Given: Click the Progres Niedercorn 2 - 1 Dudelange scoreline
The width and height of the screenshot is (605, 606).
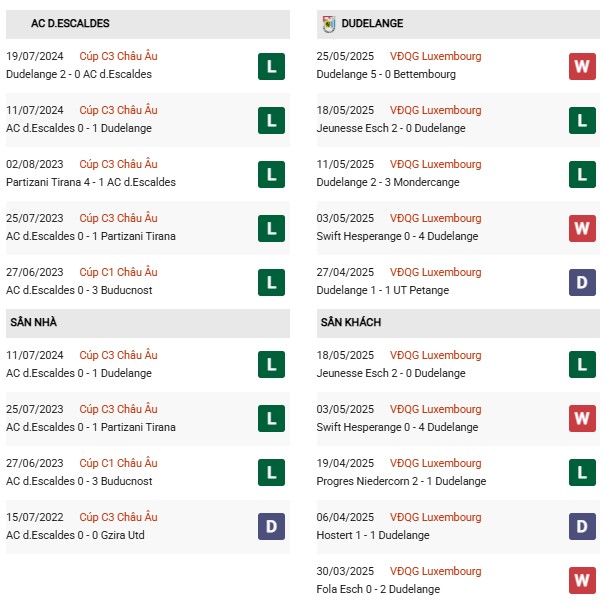Looking at the screenshot, I should click(403, 482).
